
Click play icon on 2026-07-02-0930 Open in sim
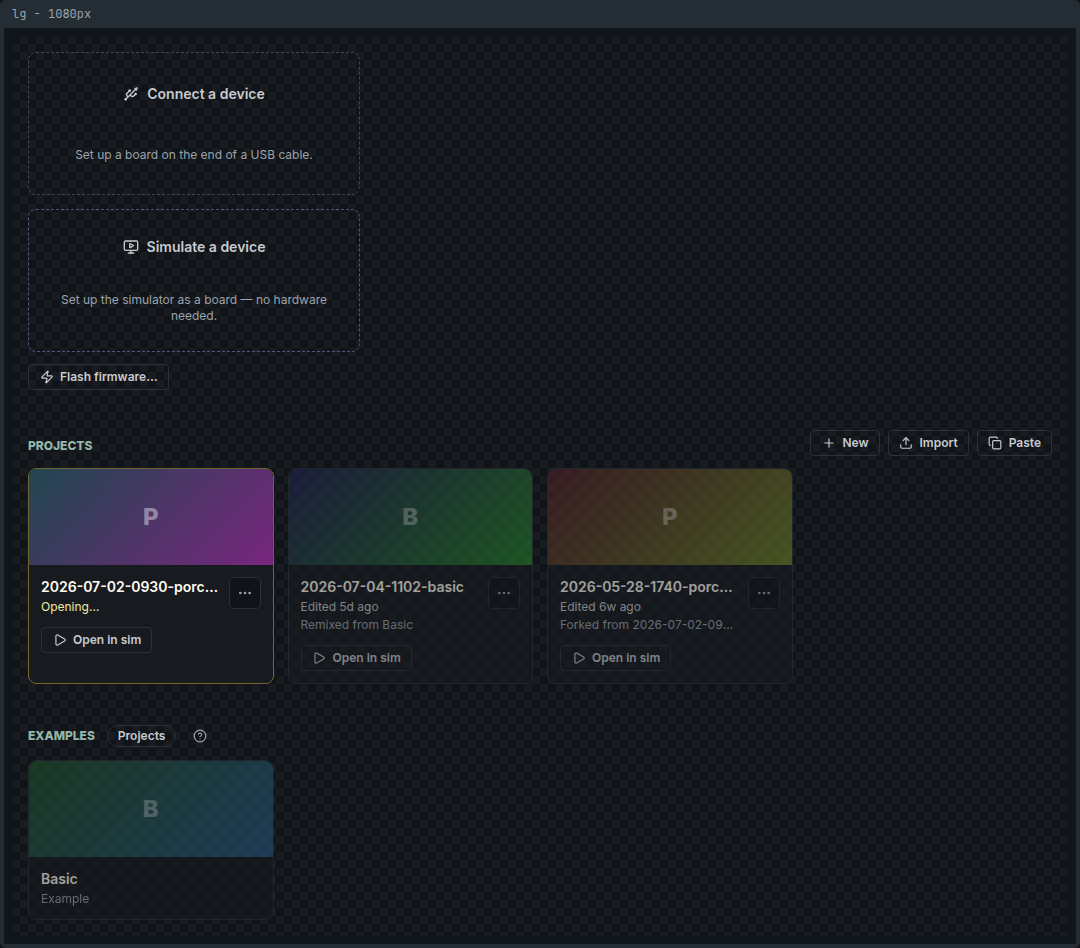(60, 640)
